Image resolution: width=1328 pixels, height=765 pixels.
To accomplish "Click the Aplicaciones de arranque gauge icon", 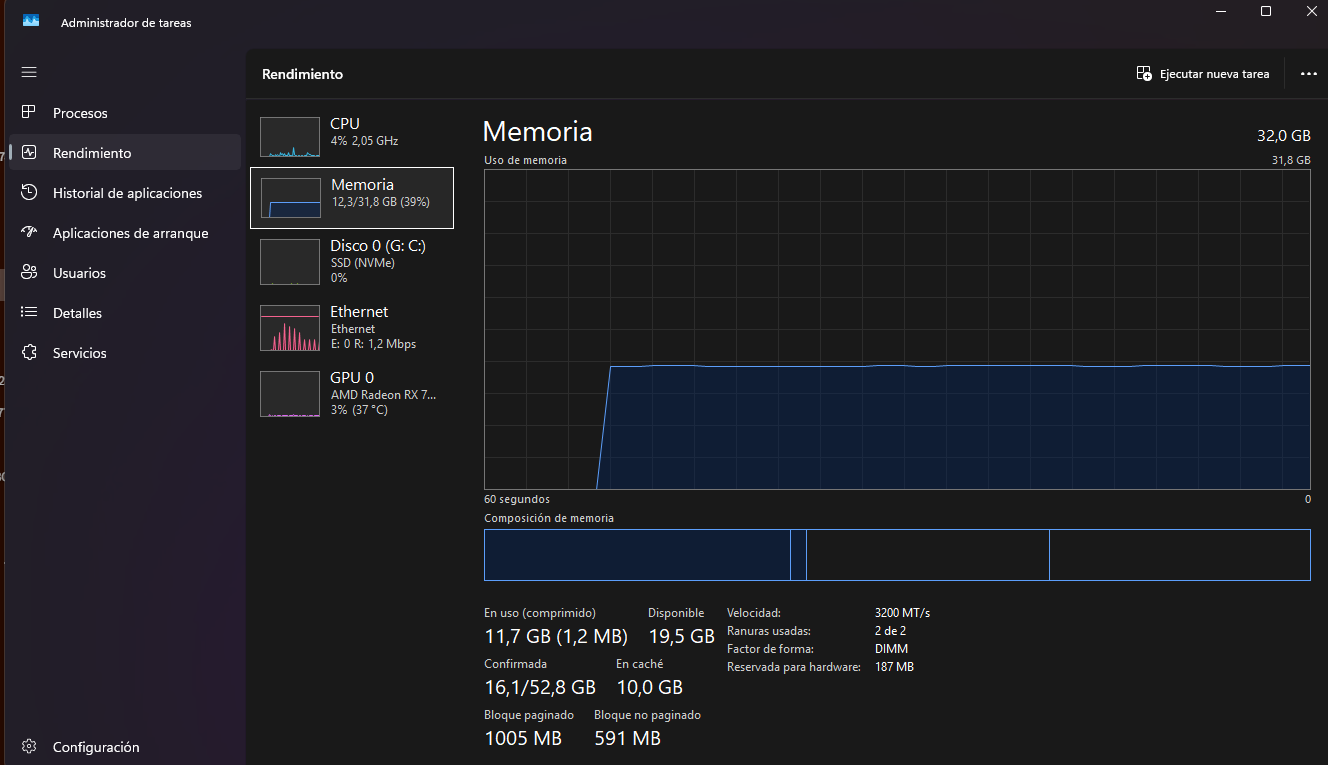I will point(29,233).
